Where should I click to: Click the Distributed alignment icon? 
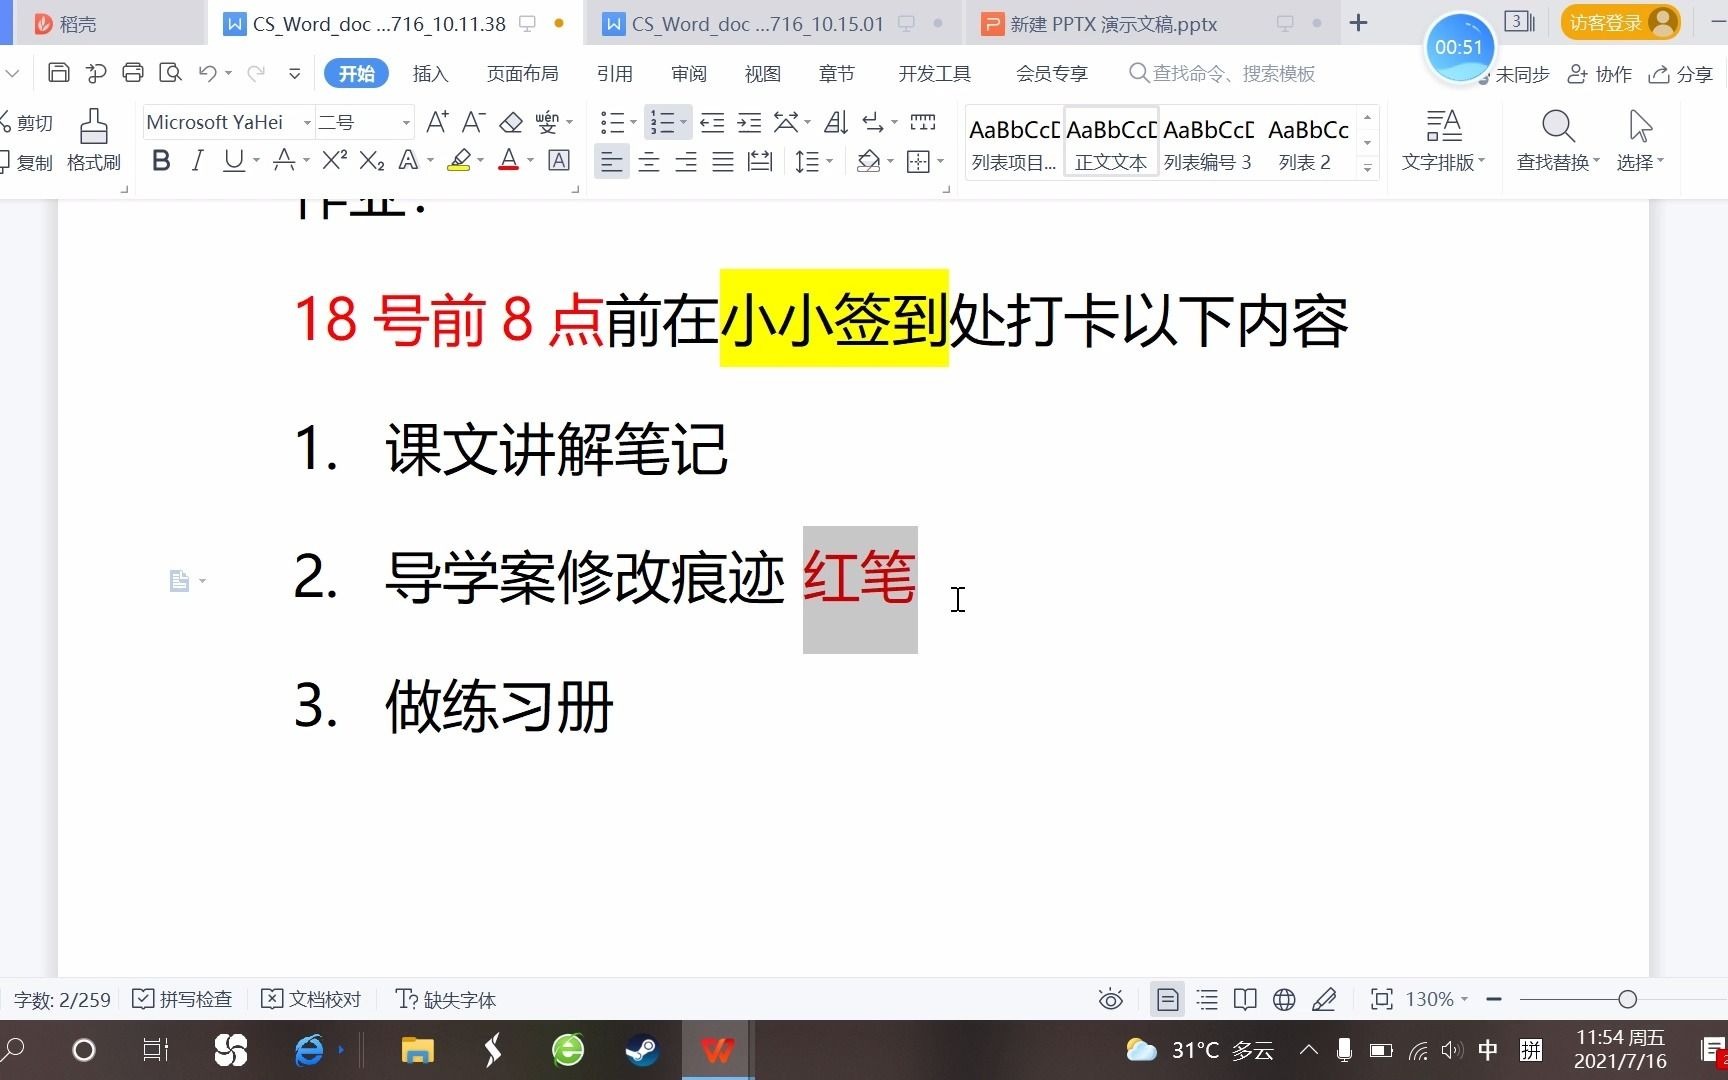(x=760, y=161)
